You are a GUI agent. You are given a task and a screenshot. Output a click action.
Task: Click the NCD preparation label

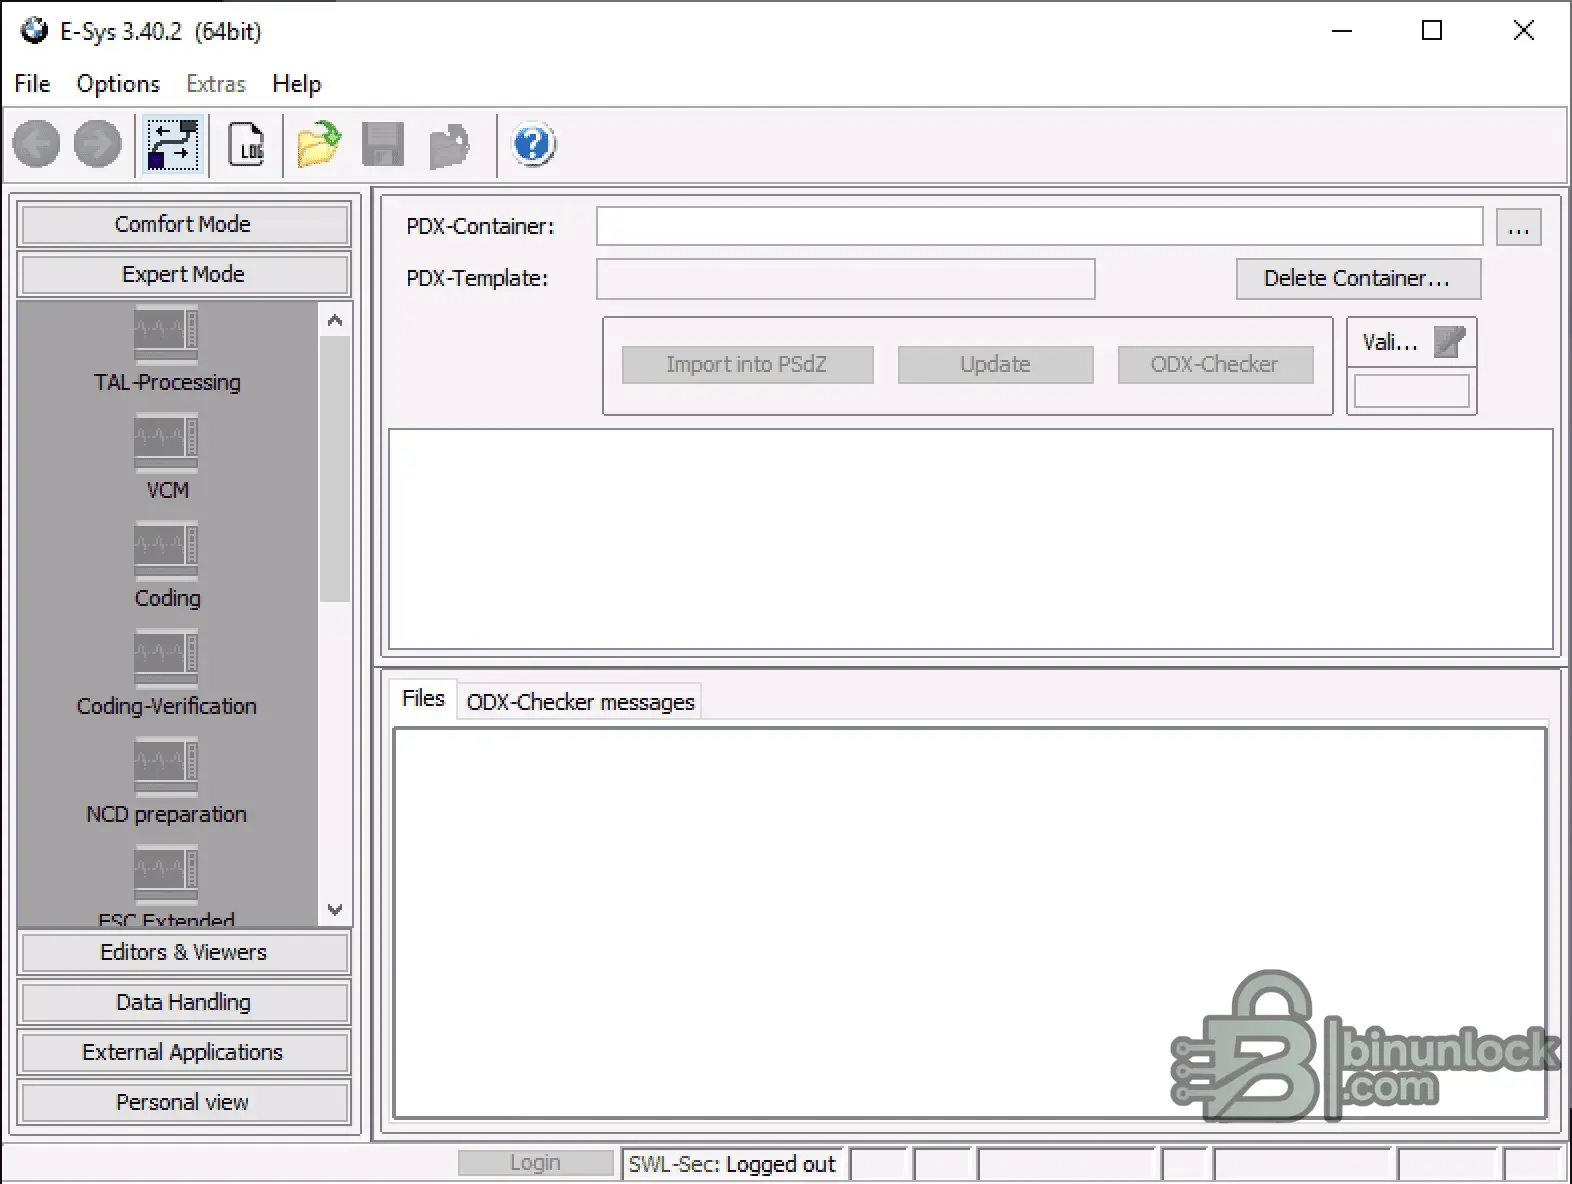point(167,815)
